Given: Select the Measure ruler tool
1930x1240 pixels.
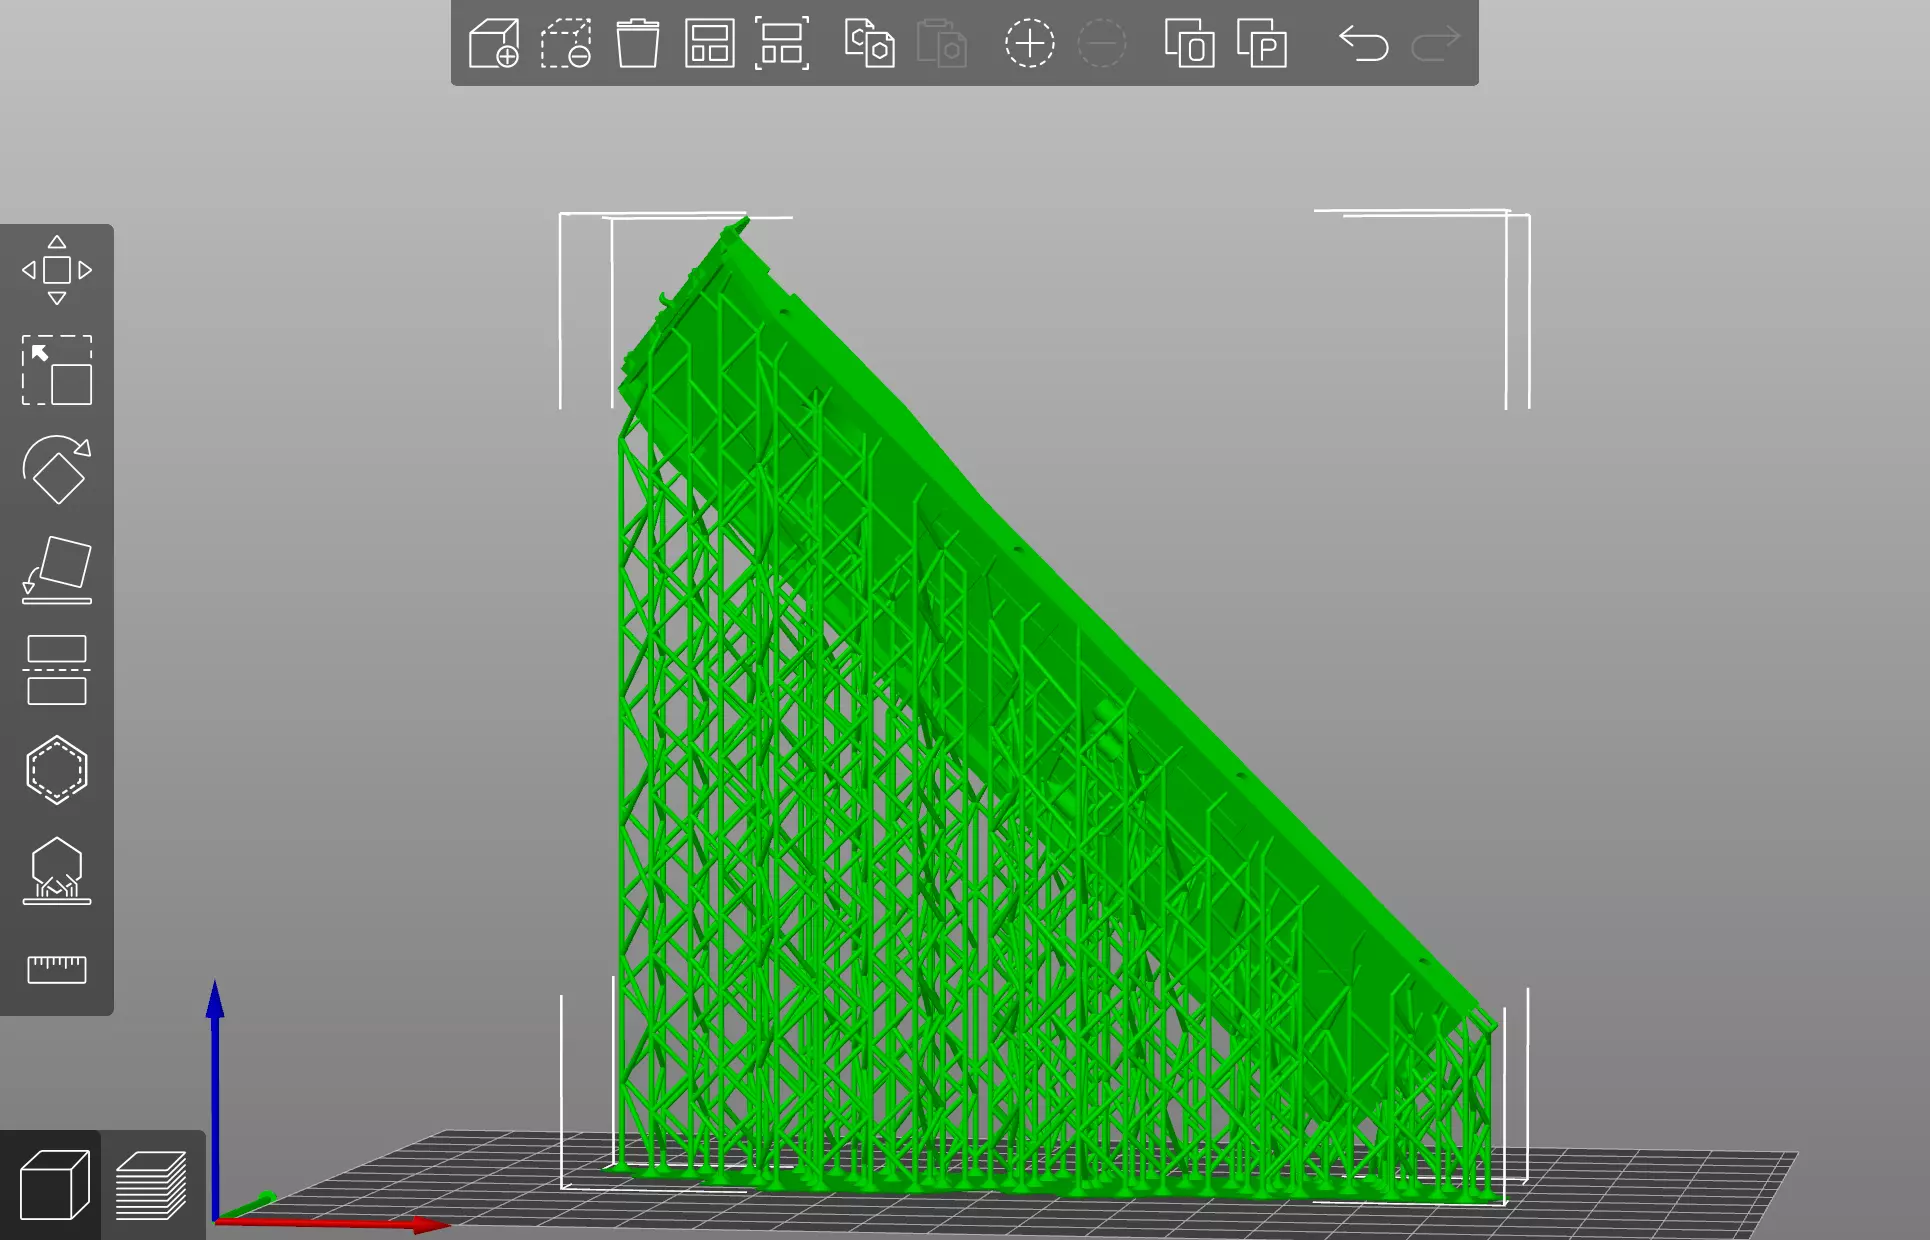Looking at the screenshot, I should click(57, 968).
